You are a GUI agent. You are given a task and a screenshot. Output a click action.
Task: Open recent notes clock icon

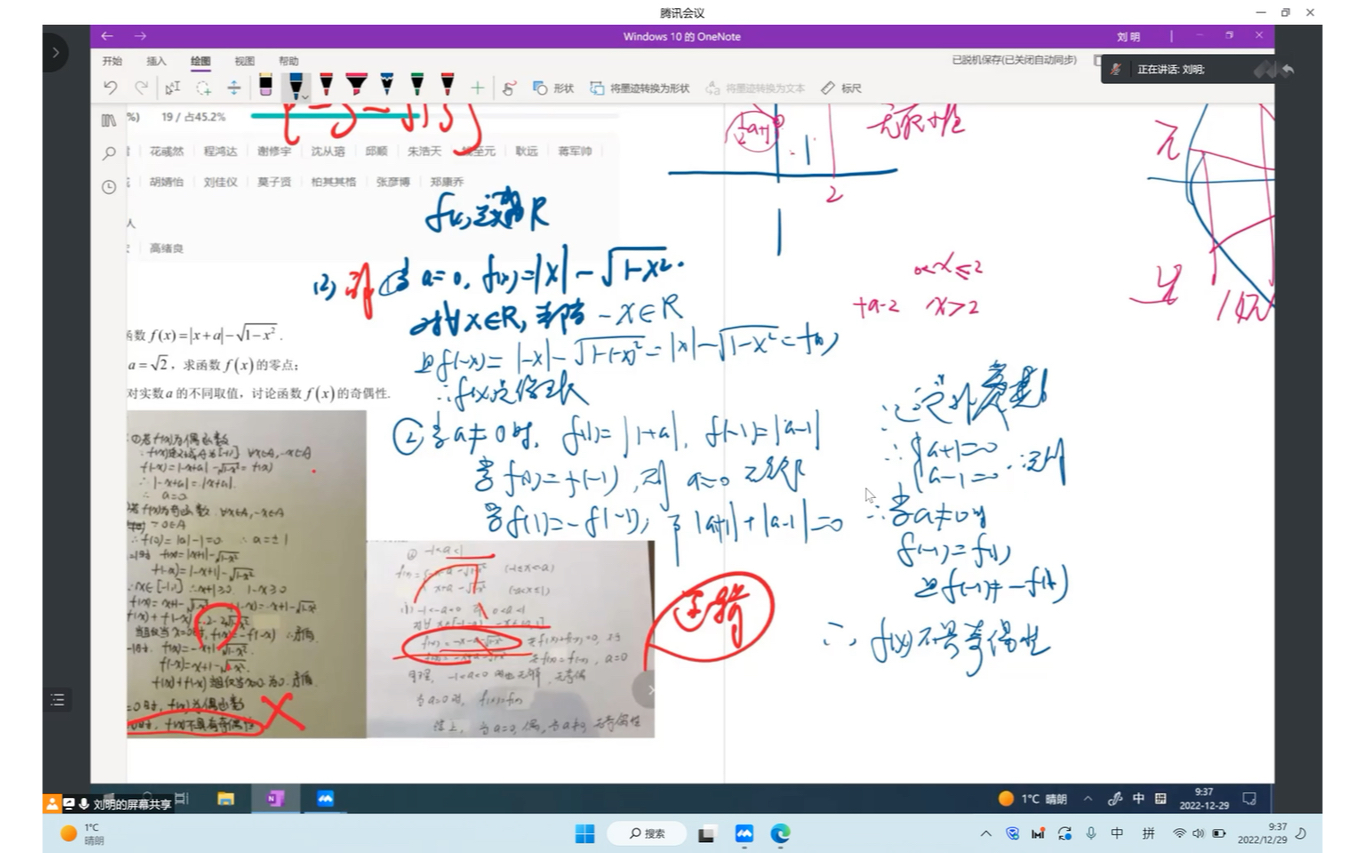(109, 186)
